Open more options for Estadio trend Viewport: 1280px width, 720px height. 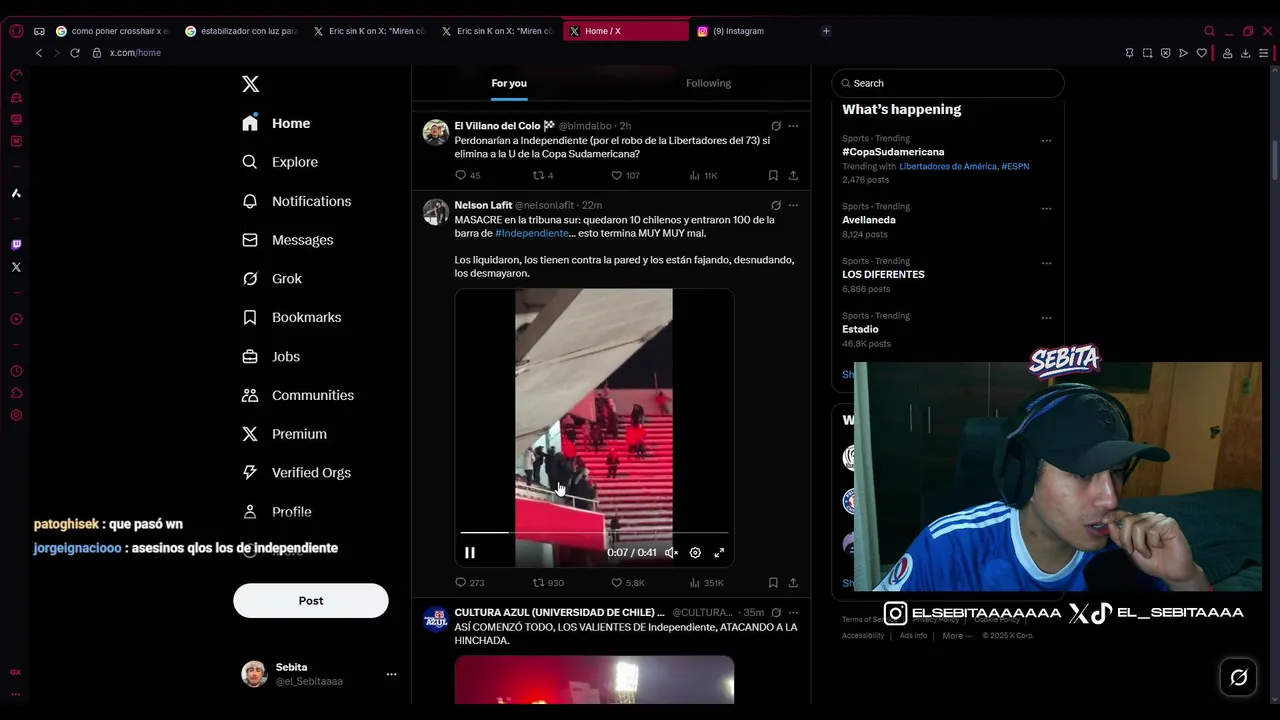tap(1046, 318)
